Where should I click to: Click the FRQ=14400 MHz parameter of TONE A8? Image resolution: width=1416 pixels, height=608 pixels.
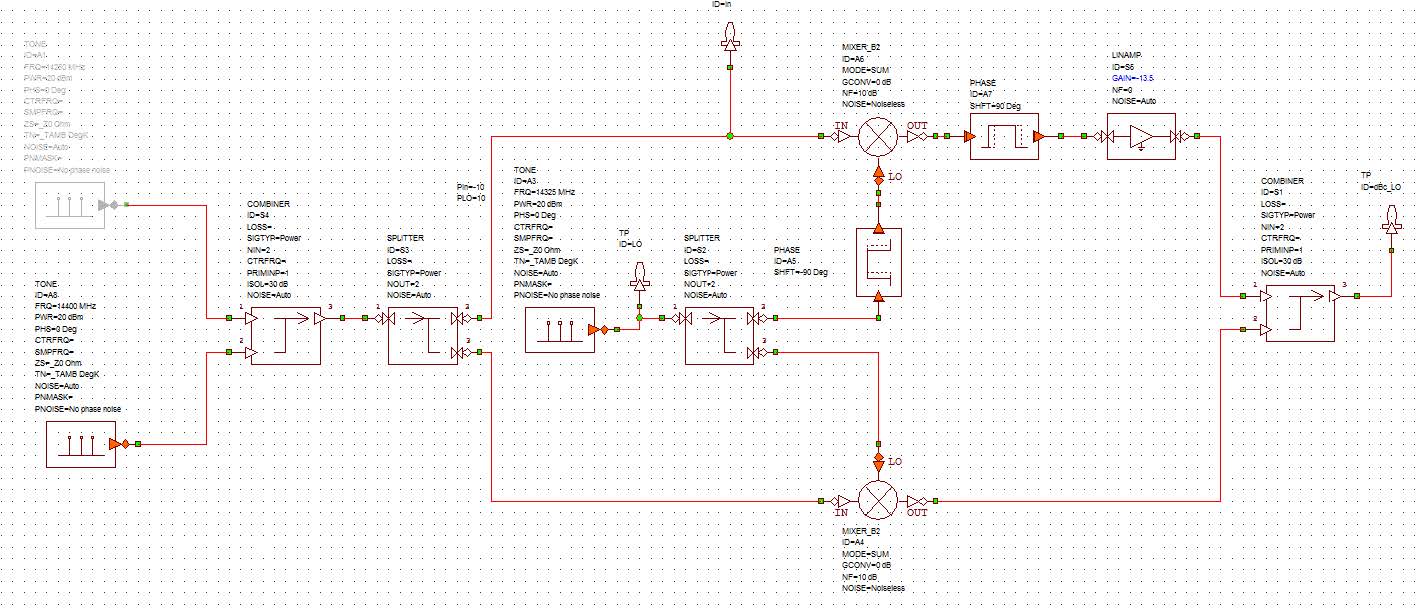tap(67, 305)
